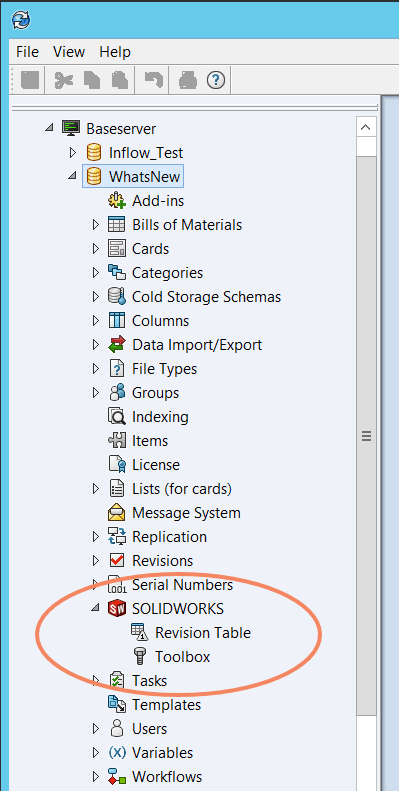Collapse the Baseserver node
Image resolution: width=399 pixels, height=791 pixels.
(49, 128)
